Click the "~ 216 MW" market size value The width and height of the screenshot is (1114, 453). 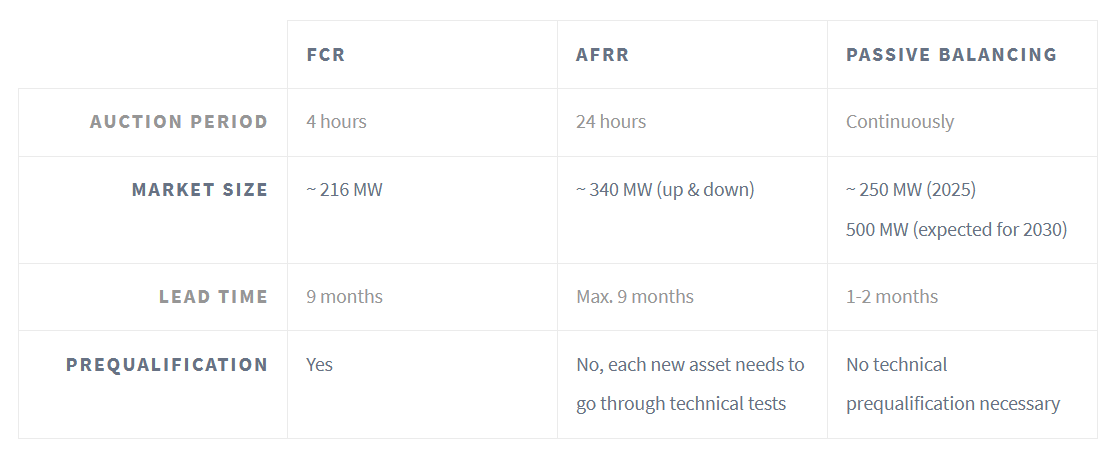tap(345, 189)
